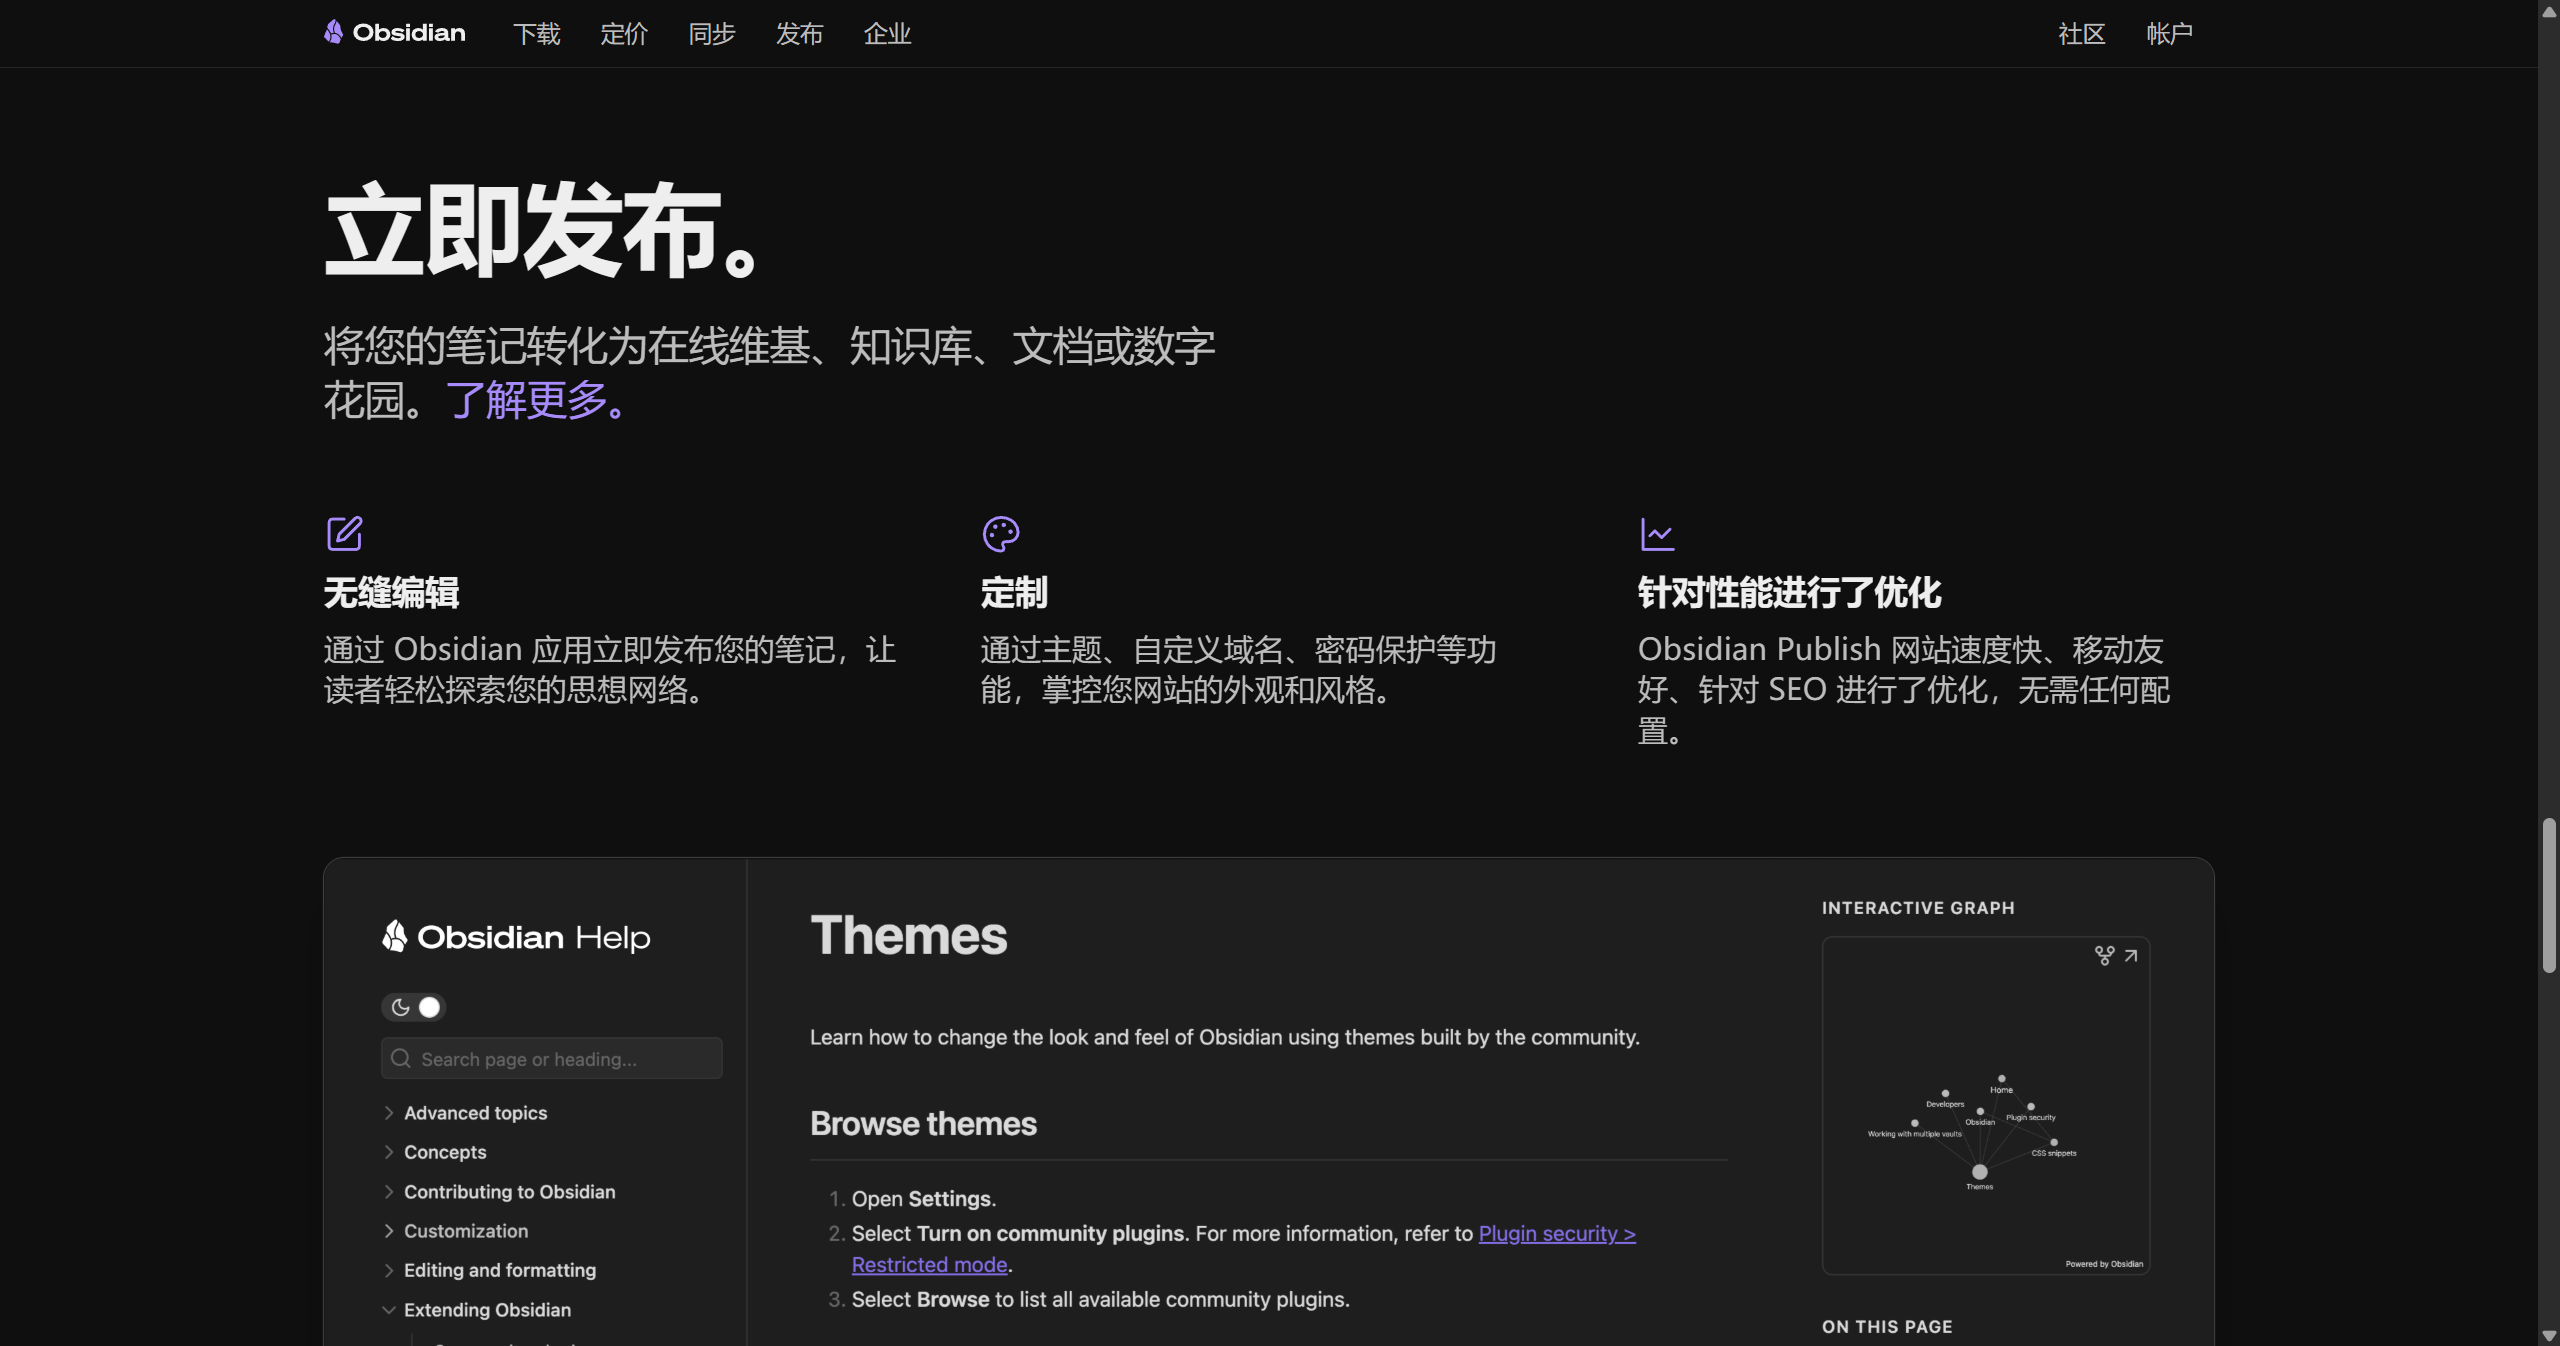Expand the Concepts section
The width and height of the screenshot is (2560, 1346).
click(x=434, y=1152)
